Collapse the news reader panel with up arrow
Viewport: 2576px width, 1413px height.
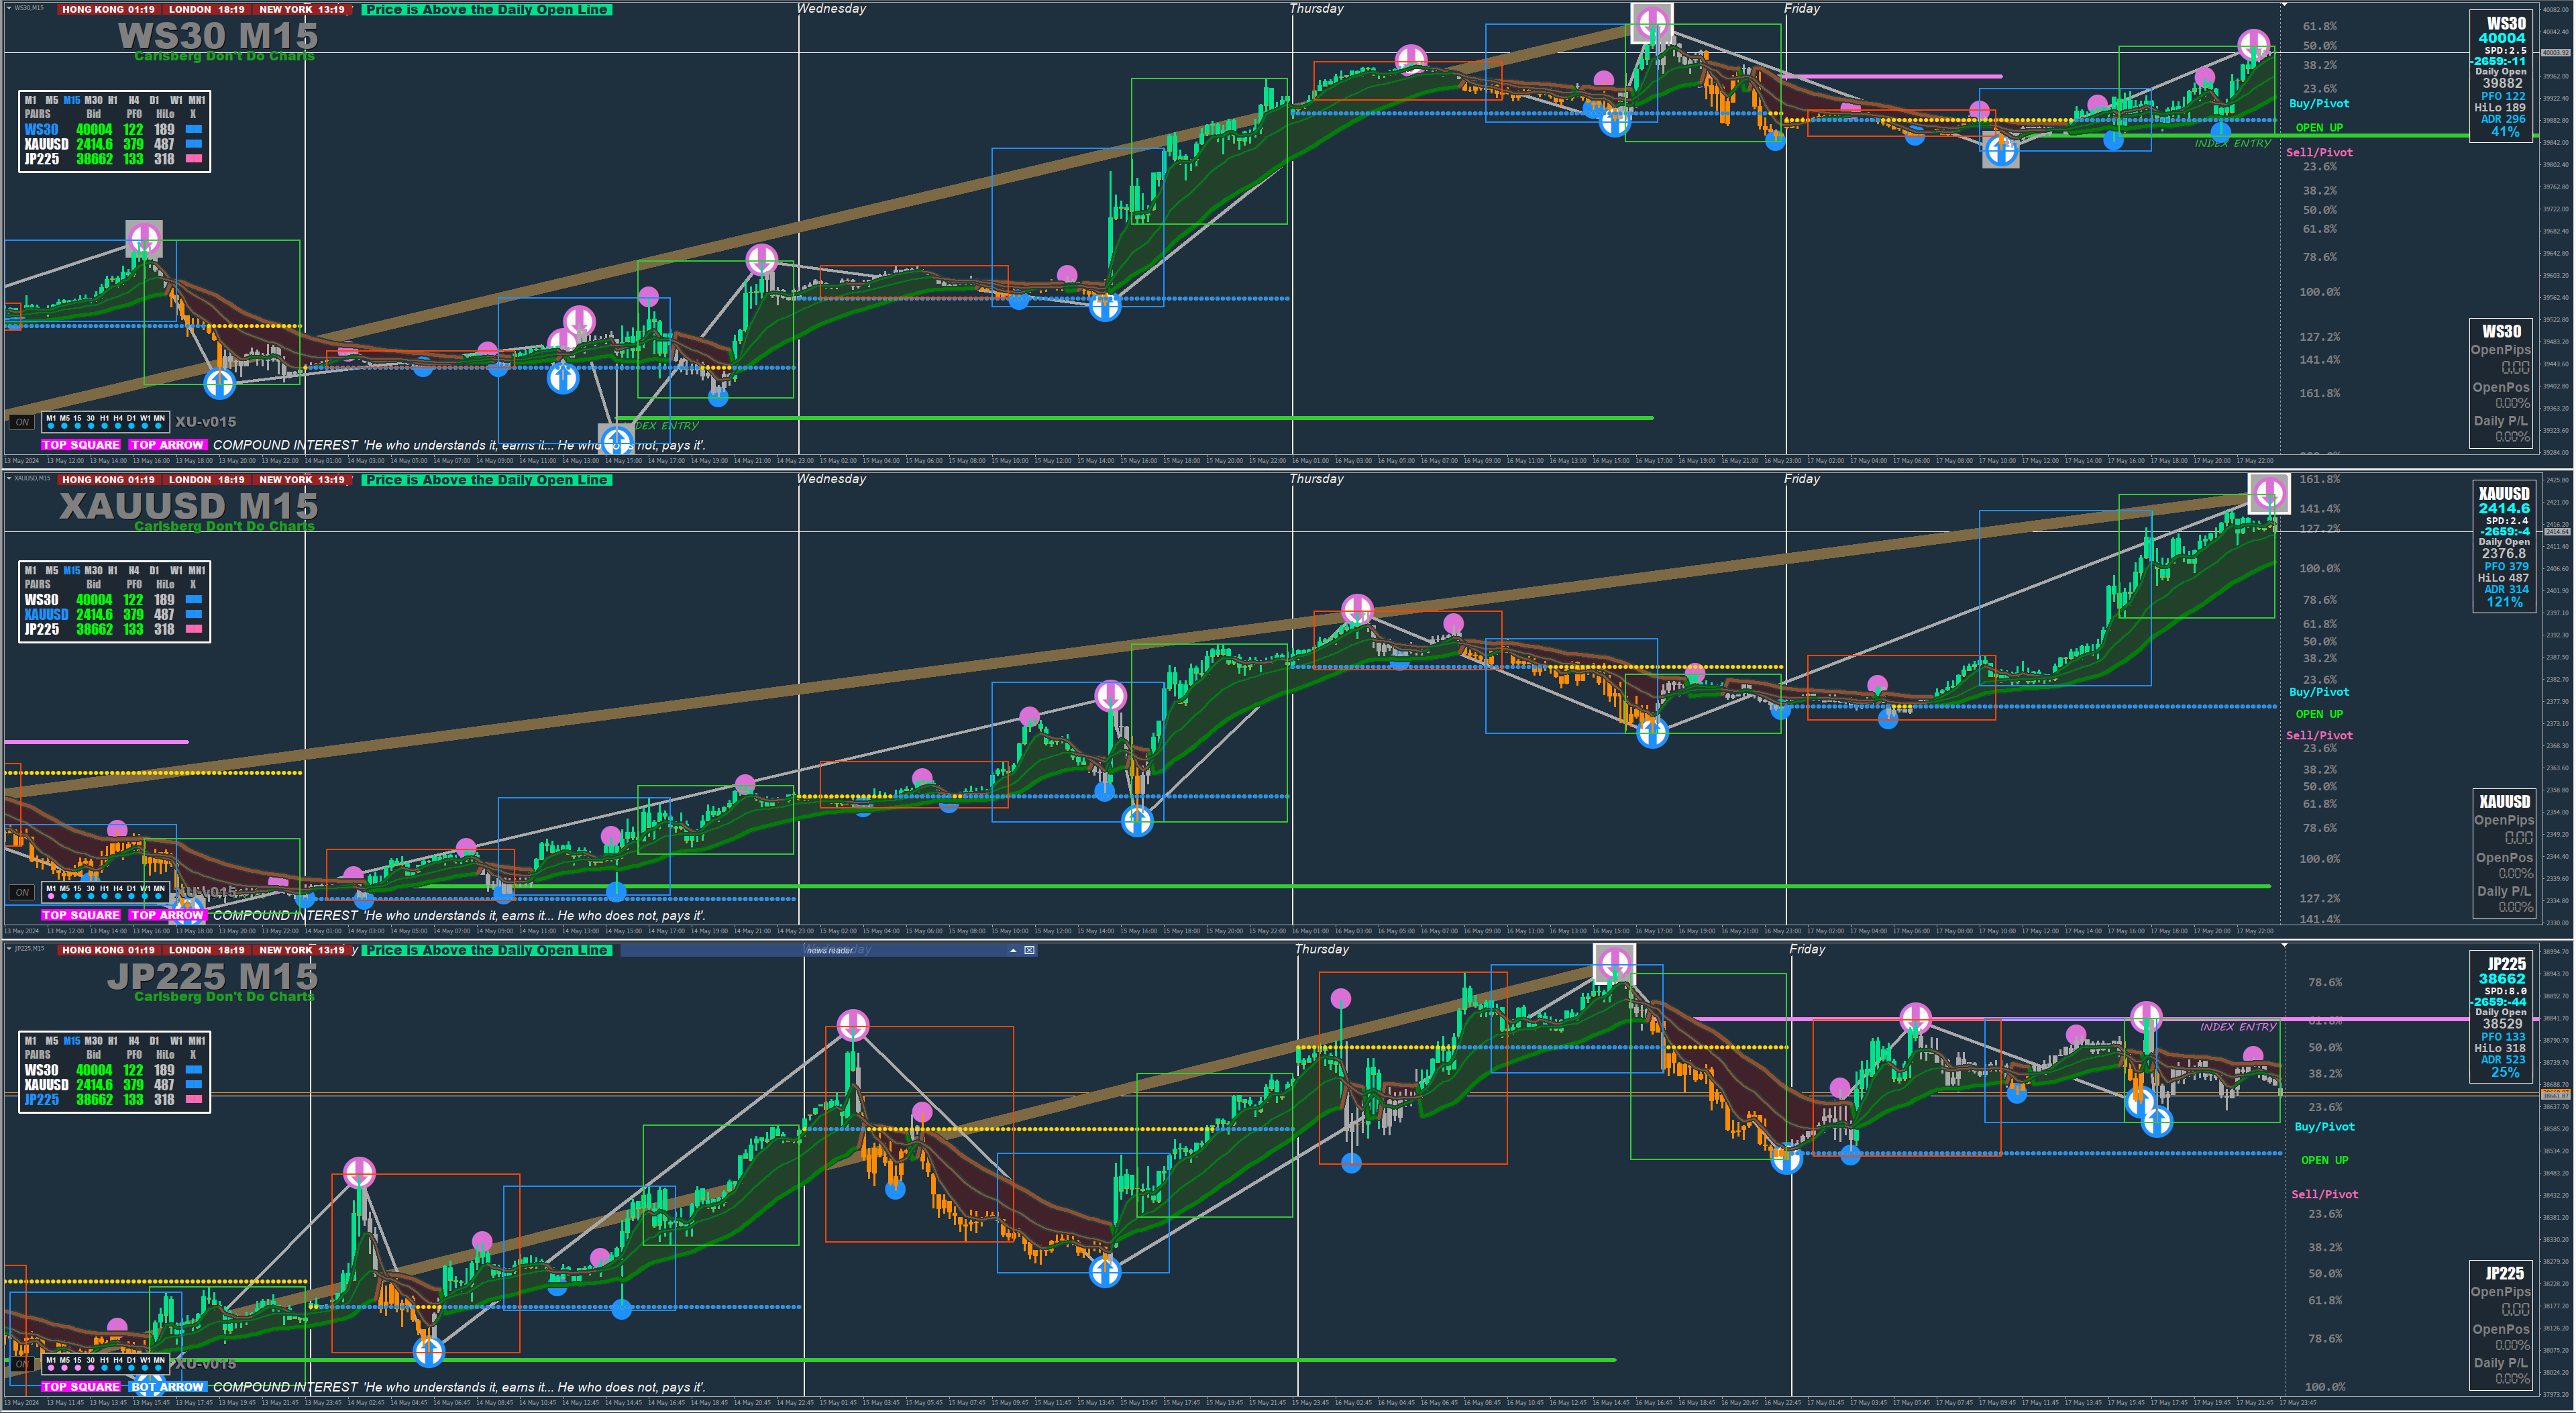(1013, 950)
